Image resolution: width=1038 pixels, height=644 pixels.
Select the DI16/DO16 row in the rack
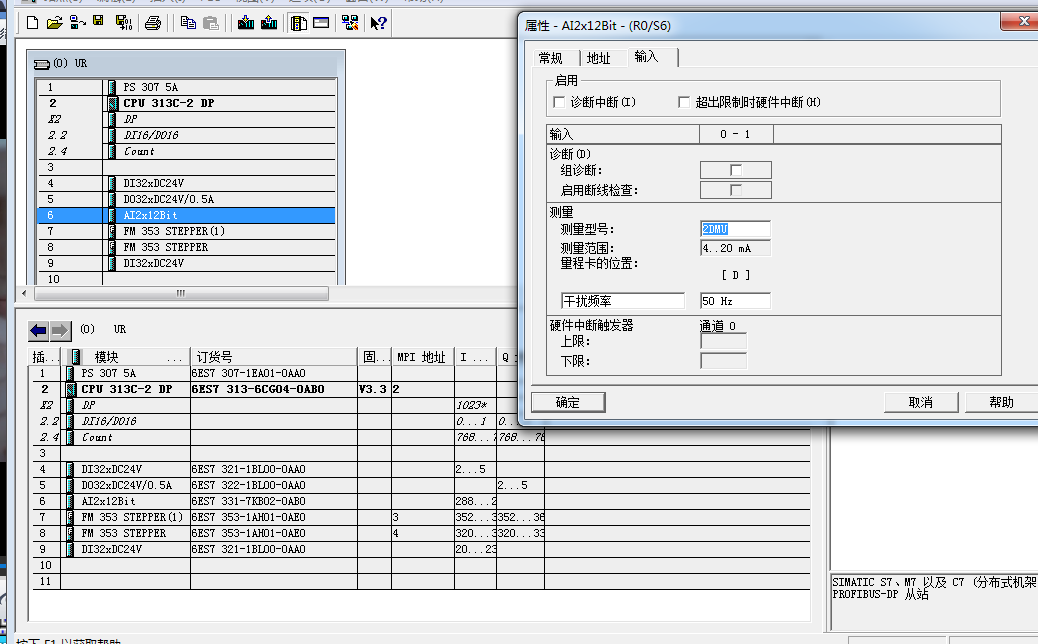pyautogui.click(x=186, y=135)
